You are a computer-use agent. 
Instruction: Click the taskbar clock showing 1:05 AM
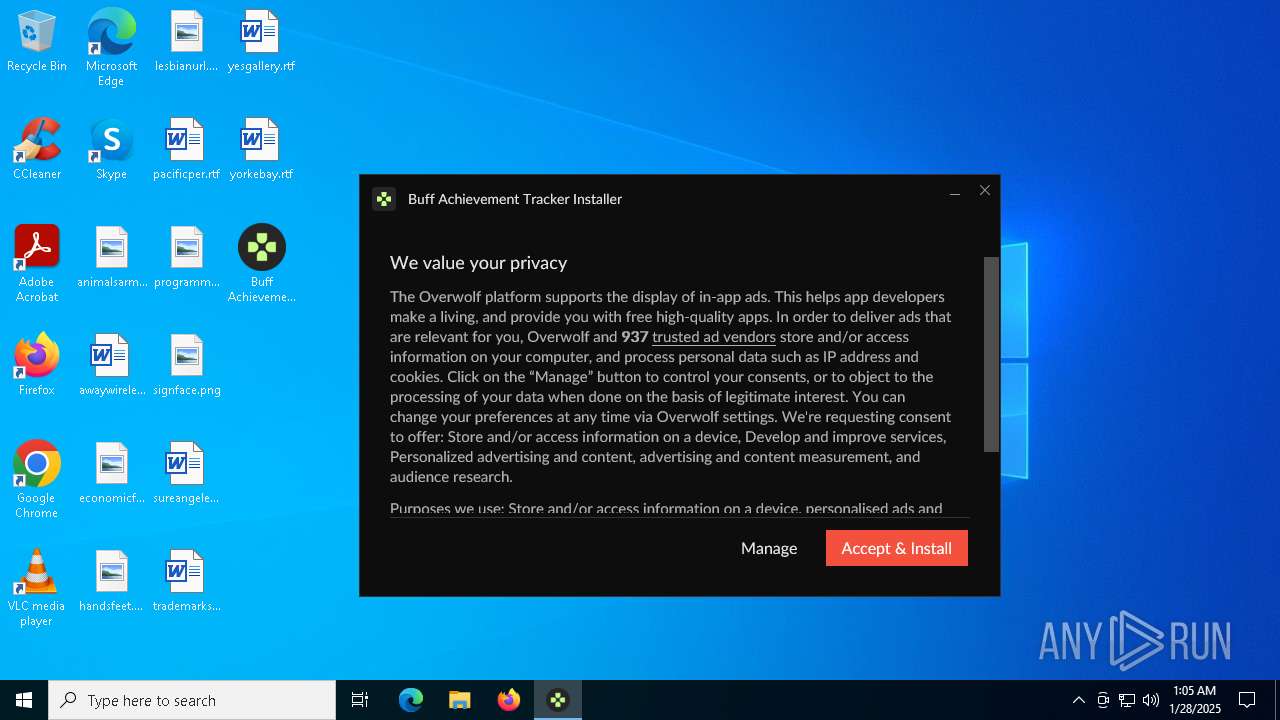click(1195, 700)
